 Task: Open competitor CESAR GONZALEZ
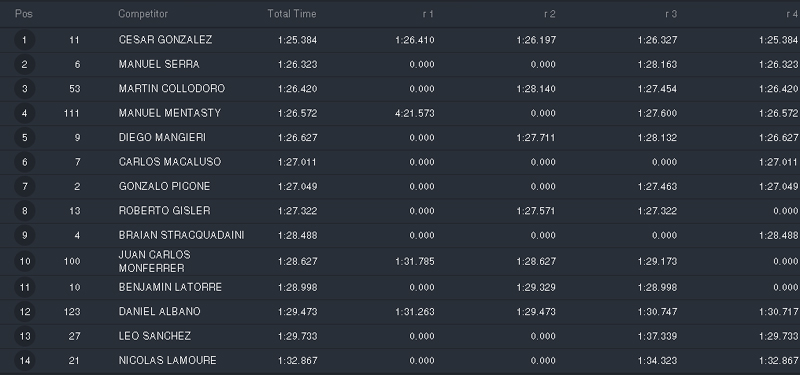165,40
